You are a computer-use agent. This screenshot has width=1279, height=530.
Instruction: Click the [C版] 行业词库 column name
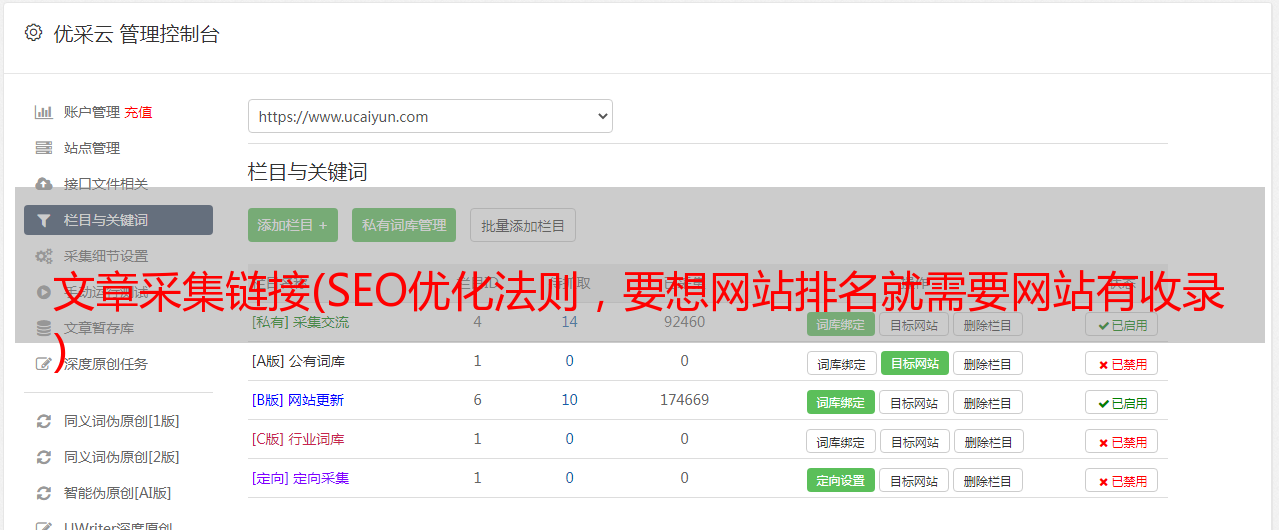click(298, 439)
